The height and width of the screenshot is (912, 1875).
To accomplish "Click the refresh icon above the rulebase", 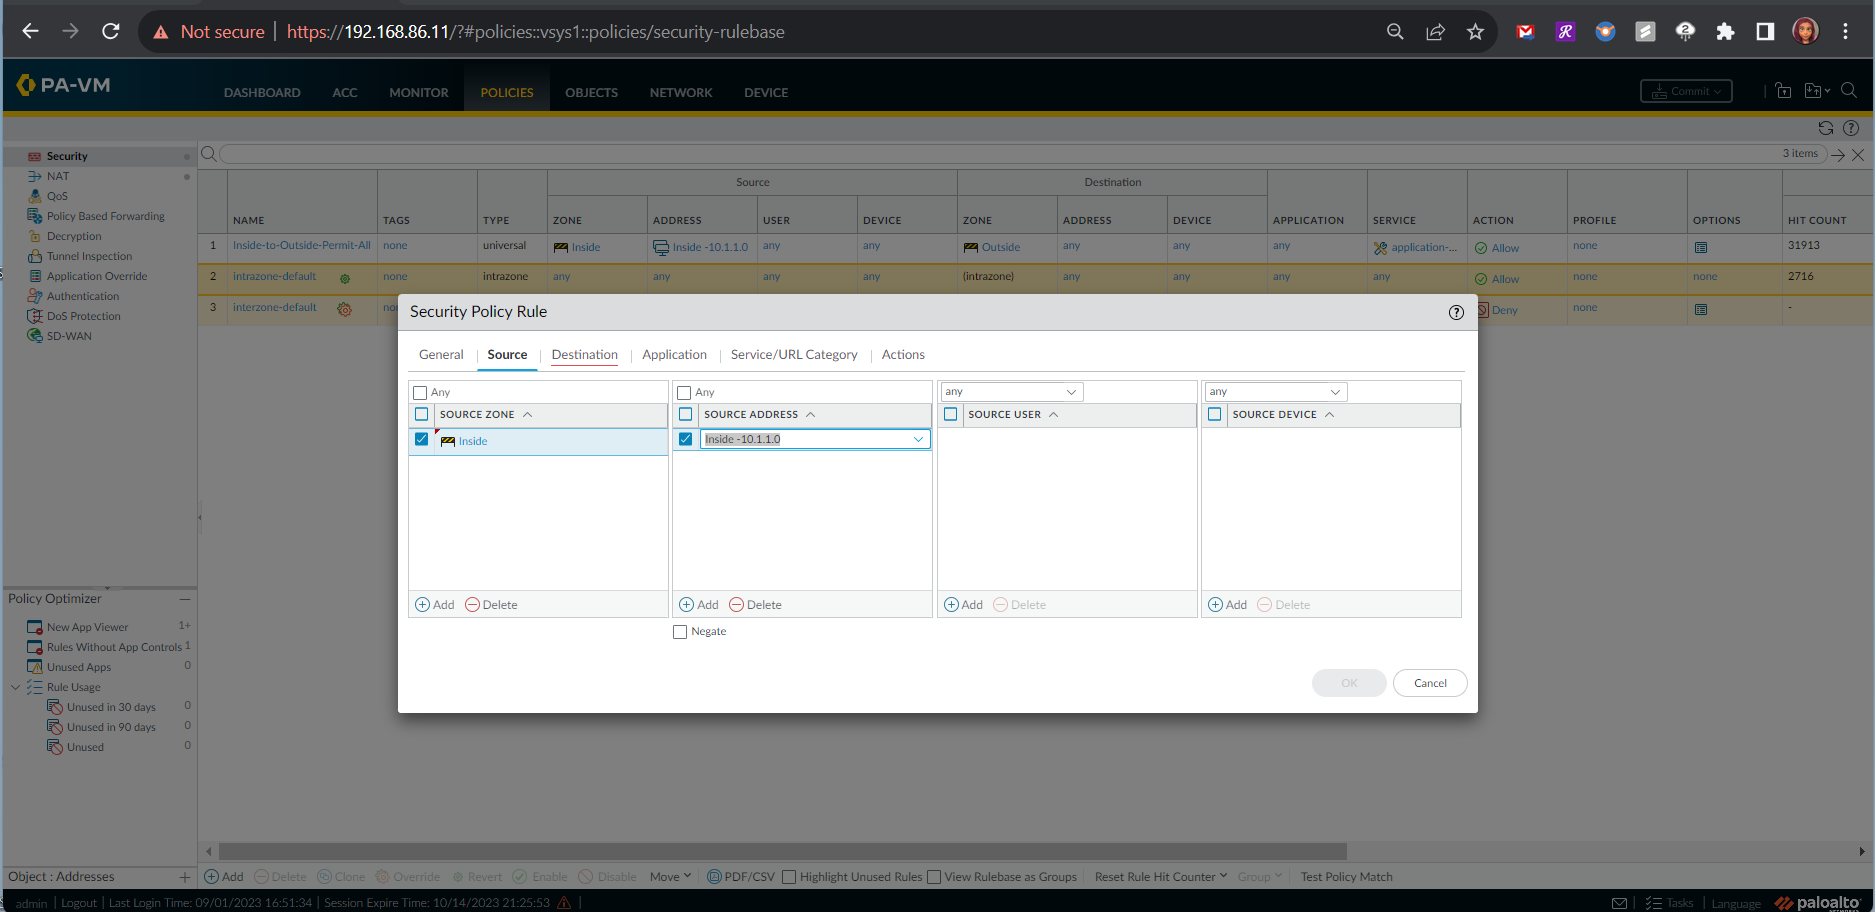I will 1825,128.
